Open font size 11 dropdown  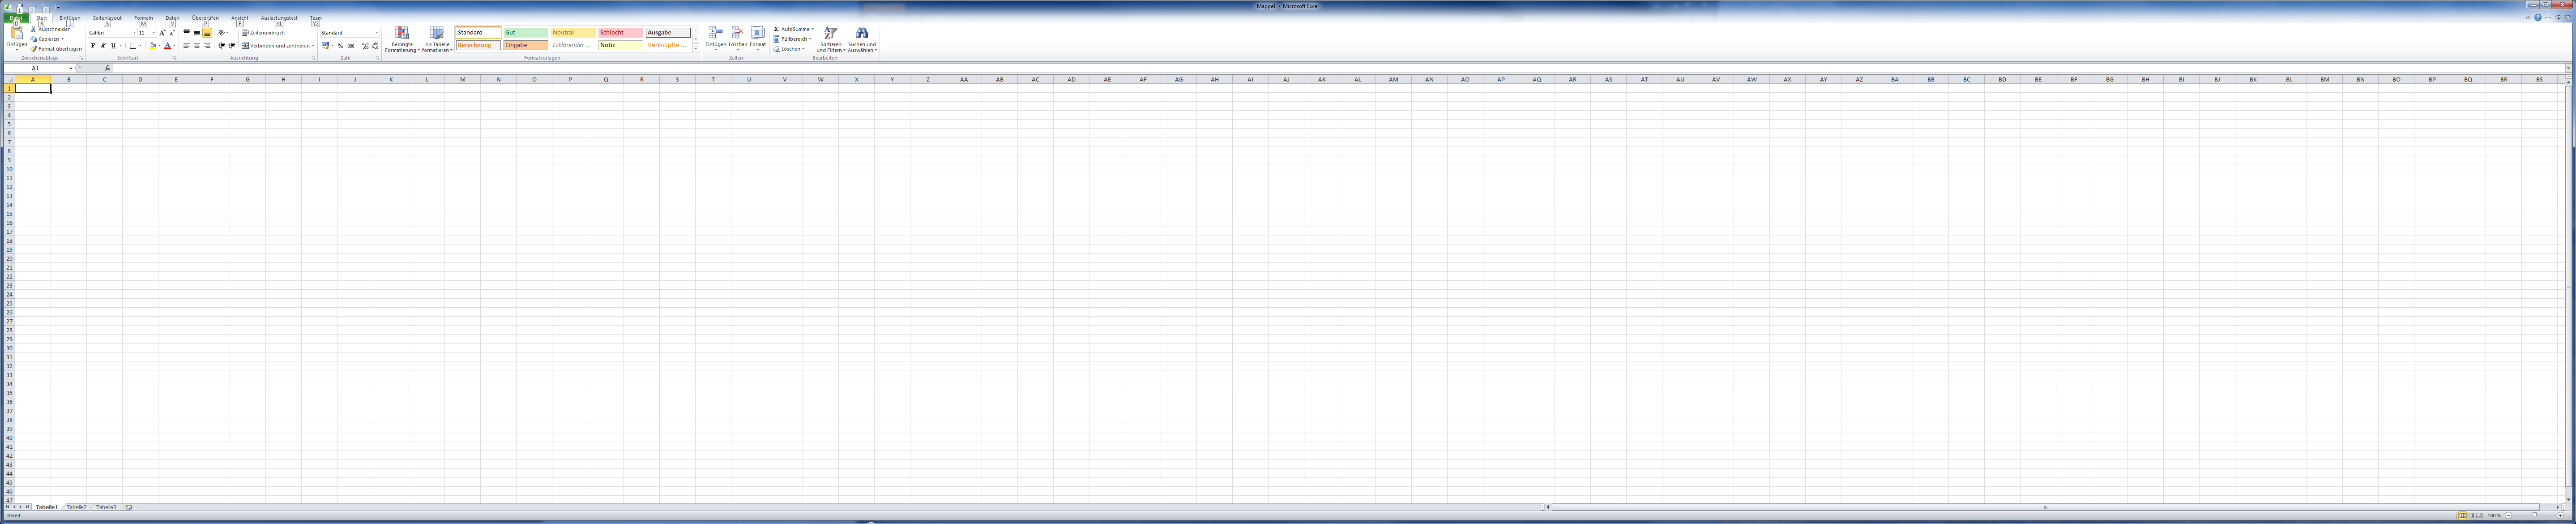[x=154, y=33]
